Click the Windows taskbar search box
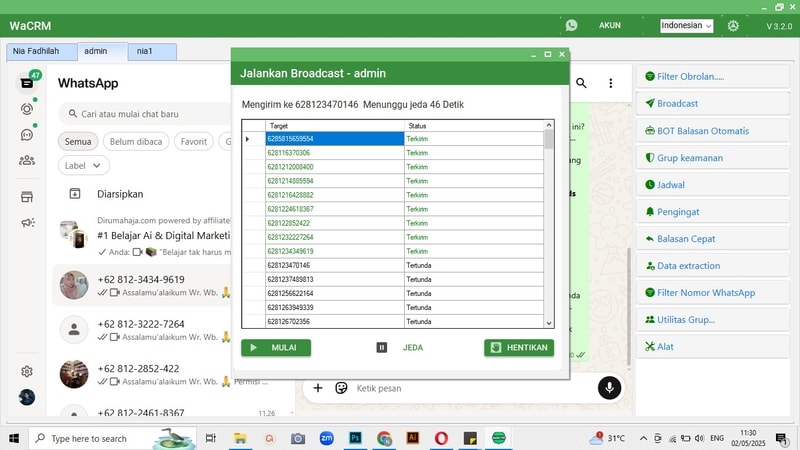 [x=112, y=438]
